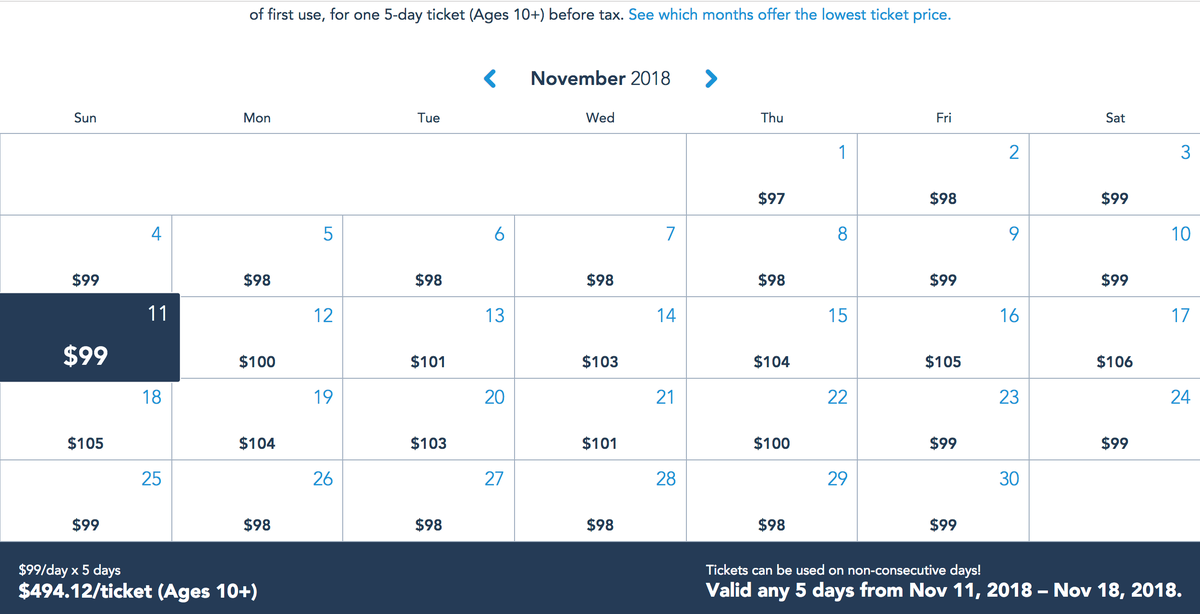Advance to next month with right arrow
This screenshot has width=1200, height=614.
point(711,78)
